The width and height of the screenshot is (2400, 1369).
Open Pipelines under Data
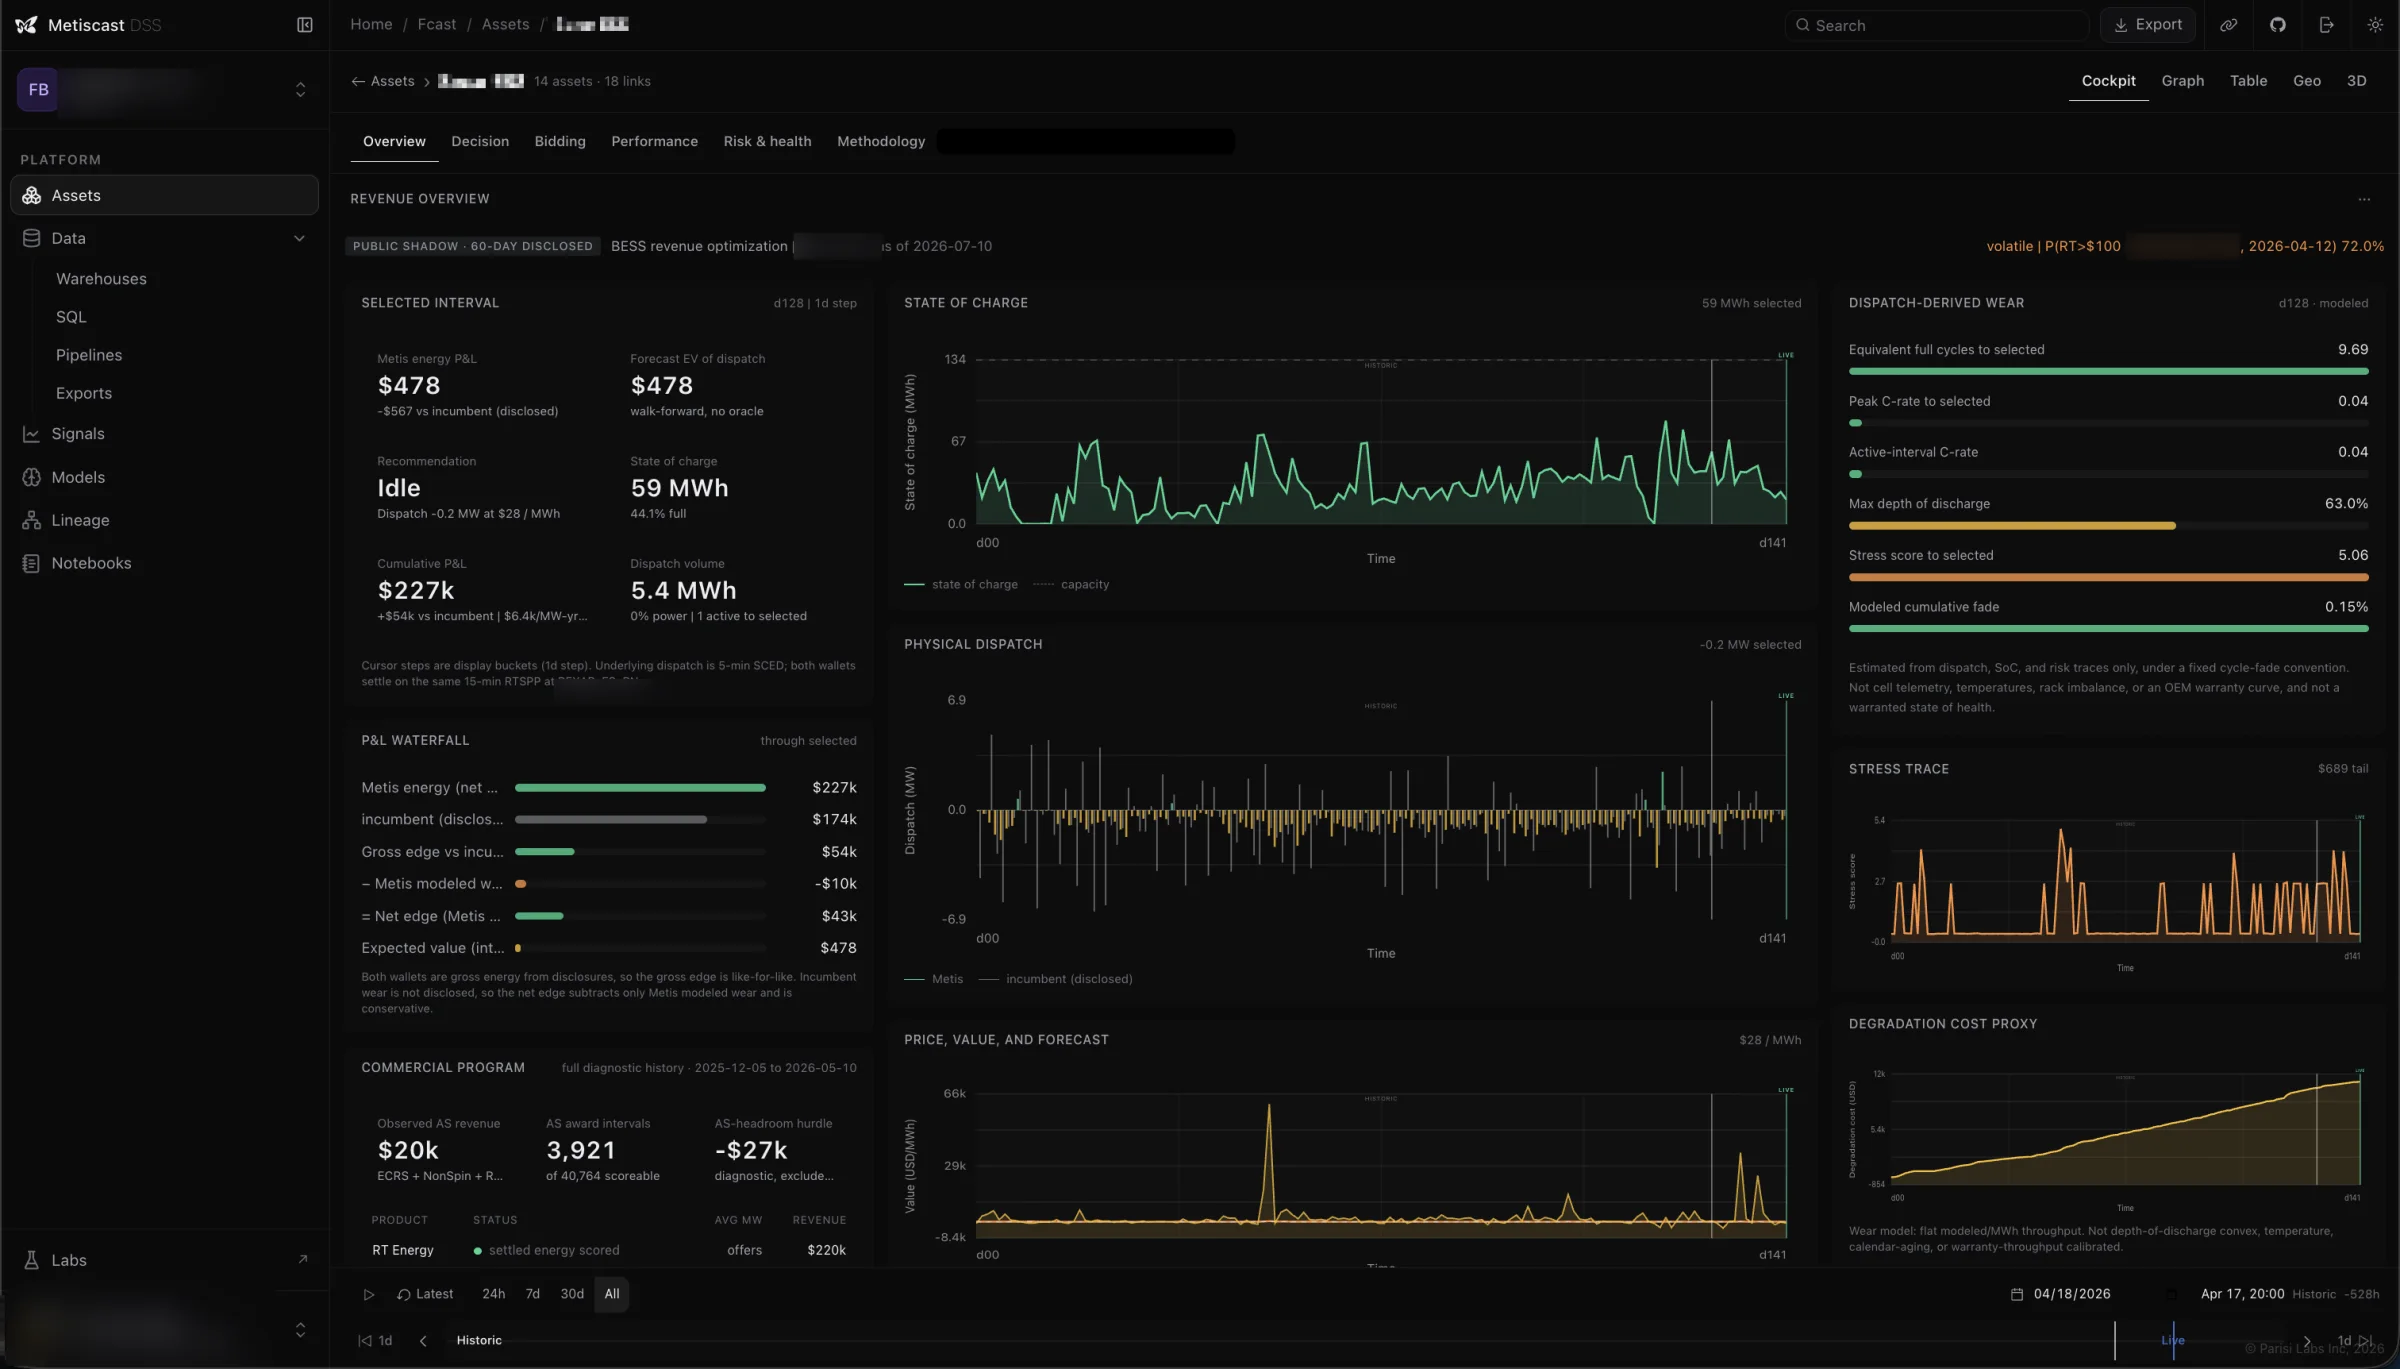pos(89,355)
